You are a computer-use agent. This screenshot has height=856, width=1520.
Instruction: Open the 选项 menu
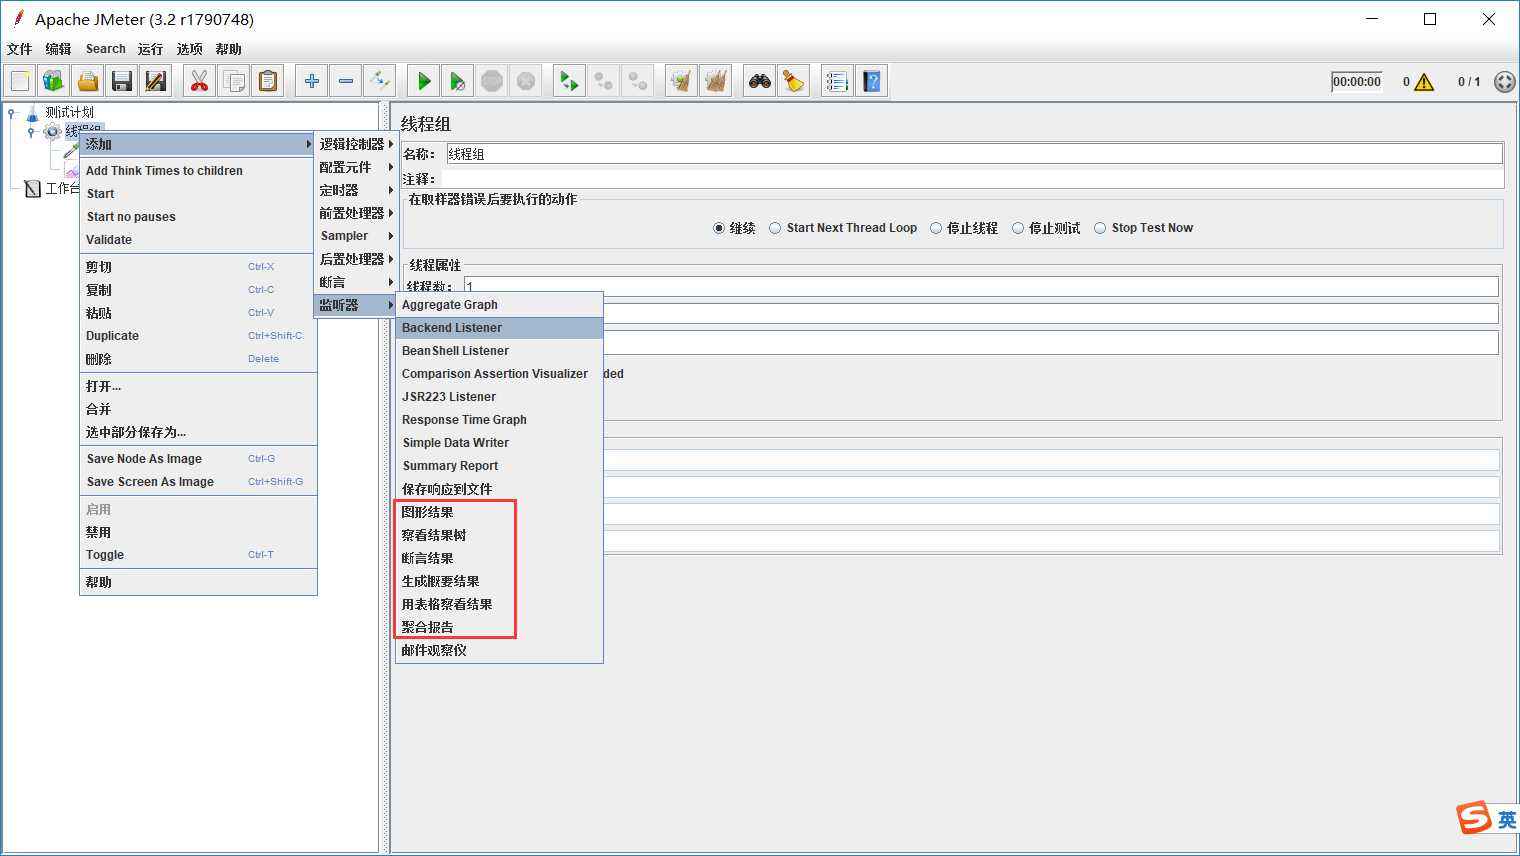(189, 49)
